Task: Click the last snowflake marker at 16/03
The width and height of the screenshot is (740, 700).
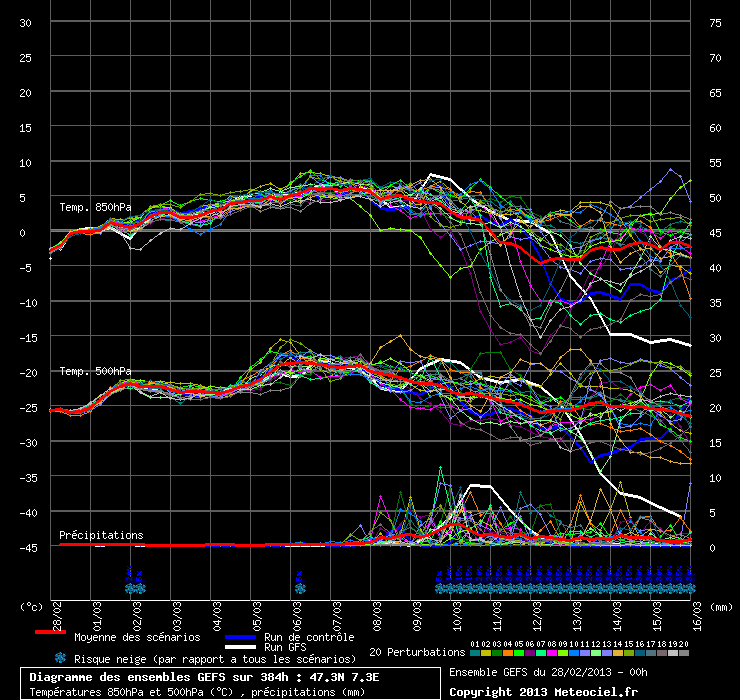Action: pos(689,588)
